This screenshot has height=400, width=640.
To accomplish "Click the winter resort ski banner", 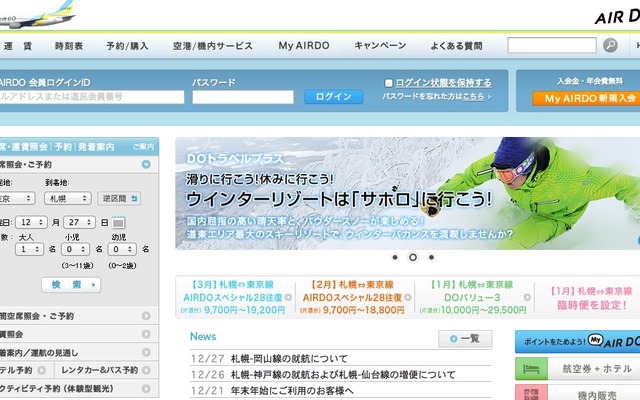I will (407, 193).
